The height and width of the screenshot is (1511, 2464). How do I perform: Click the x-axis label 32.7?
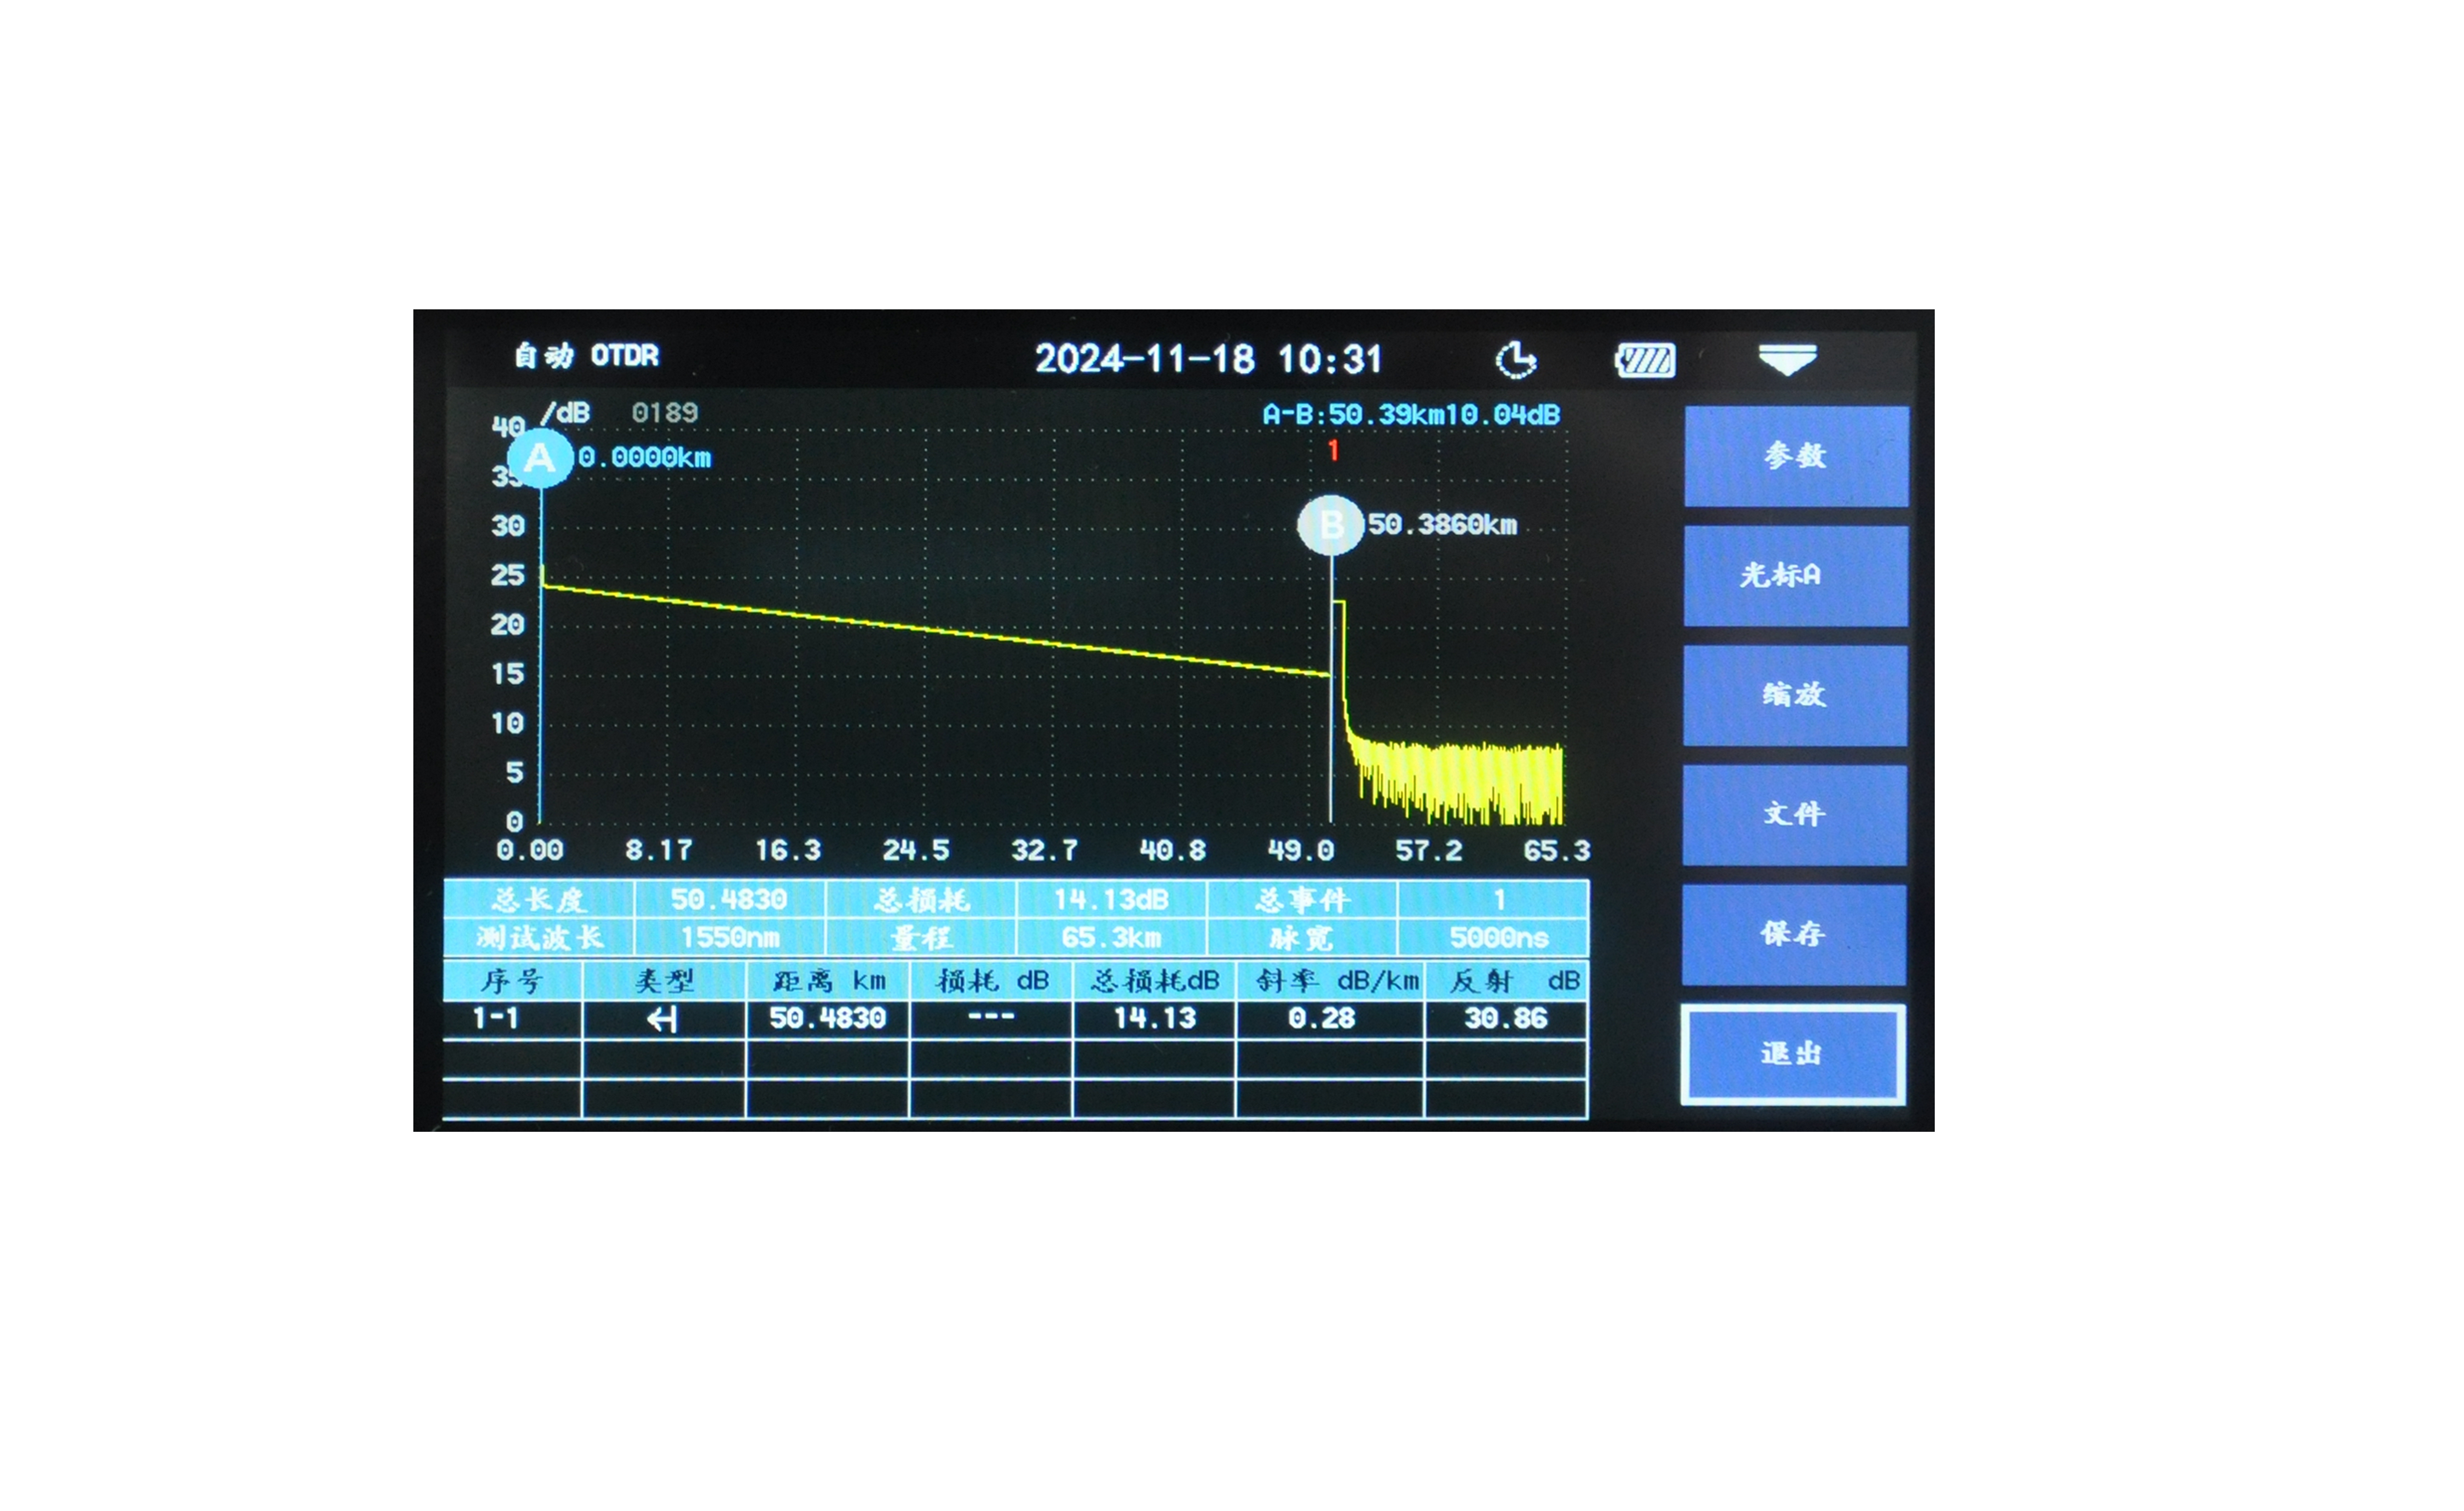click(1044, 850)
